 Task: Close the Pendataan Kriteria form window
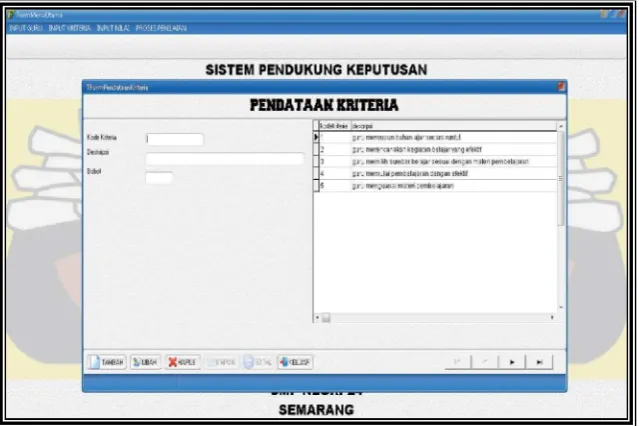coord(561,87)
